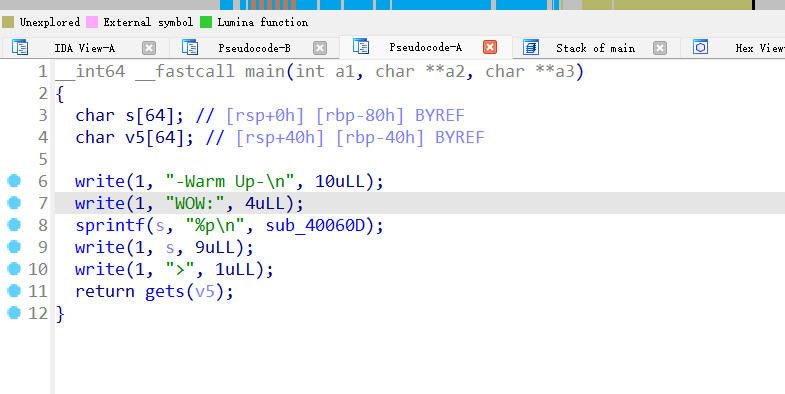Viewport: 785px width, 394px height.
Task: Toggle breakpoint dot on line 7
Action: click(14, 203)
